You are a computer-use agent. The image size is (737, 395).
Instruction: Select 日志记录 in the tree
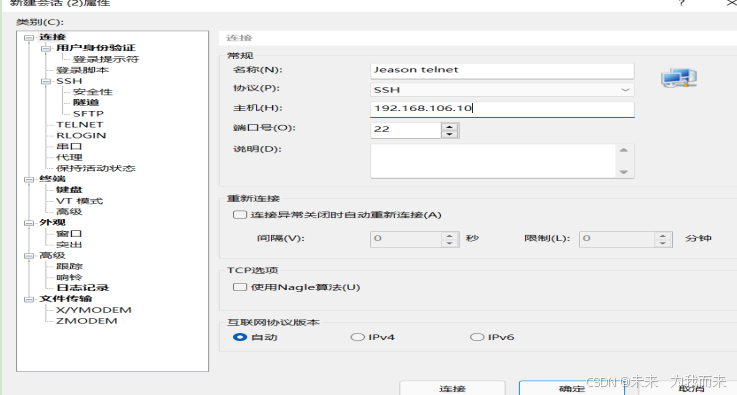tap(82, 288)
